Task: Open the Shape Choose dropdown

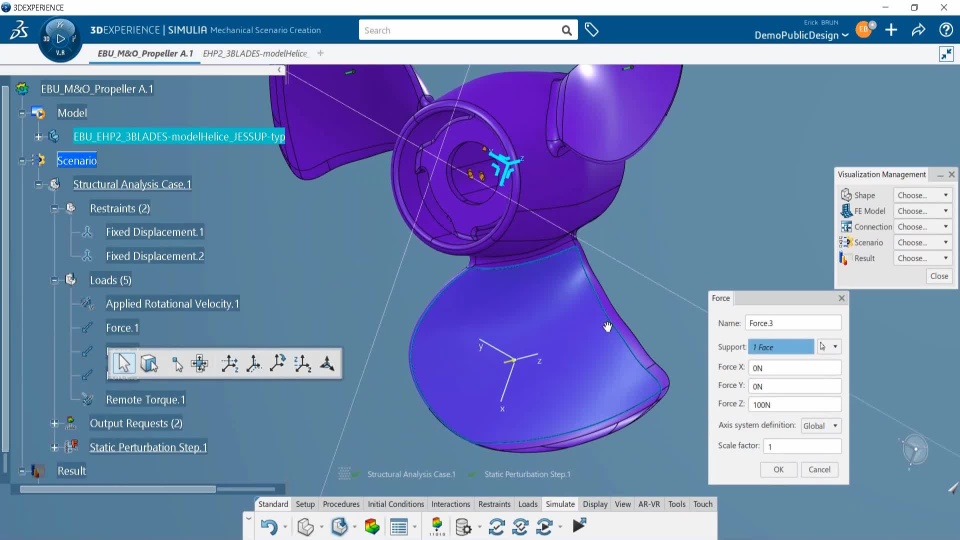Action: 923,195
